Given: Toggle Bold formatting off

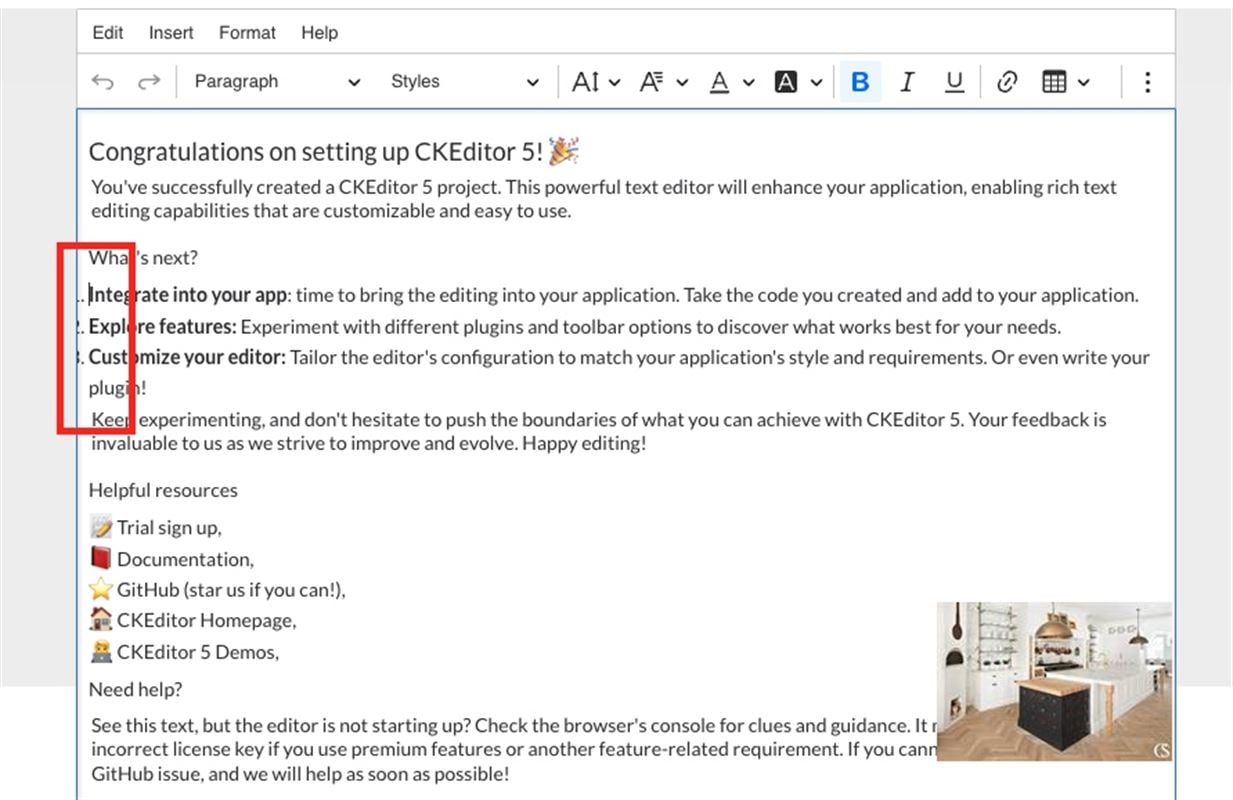Looking at the screenshot, I should [x=859, y=82].
